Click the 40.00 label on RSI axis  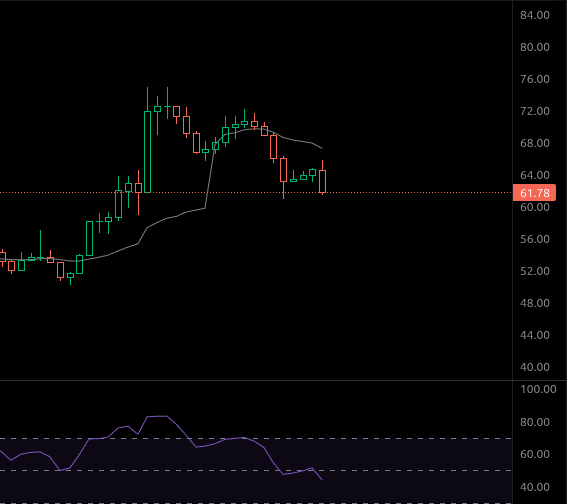tap(535, 487)
